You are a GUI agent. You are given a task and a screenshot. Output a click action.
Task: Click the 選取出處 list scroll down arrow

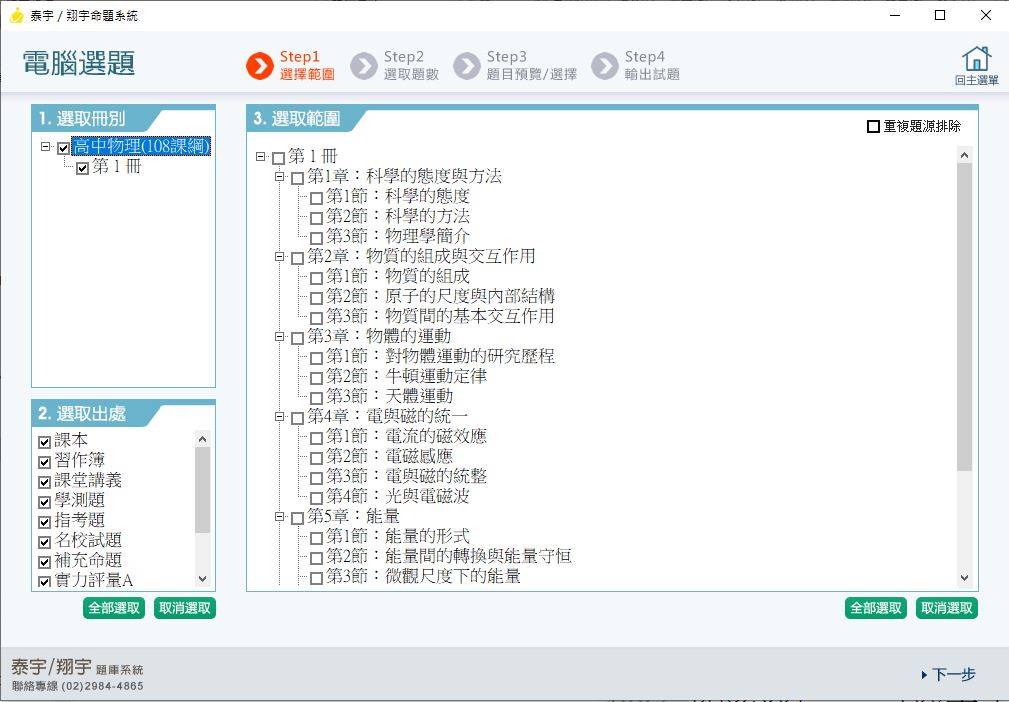click(x=203, y=578)
